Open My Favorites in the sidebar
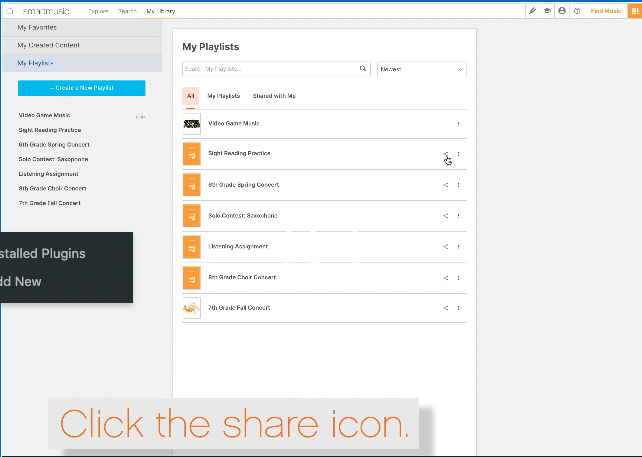The image size is (642, 457). click(x=40, y=29)
